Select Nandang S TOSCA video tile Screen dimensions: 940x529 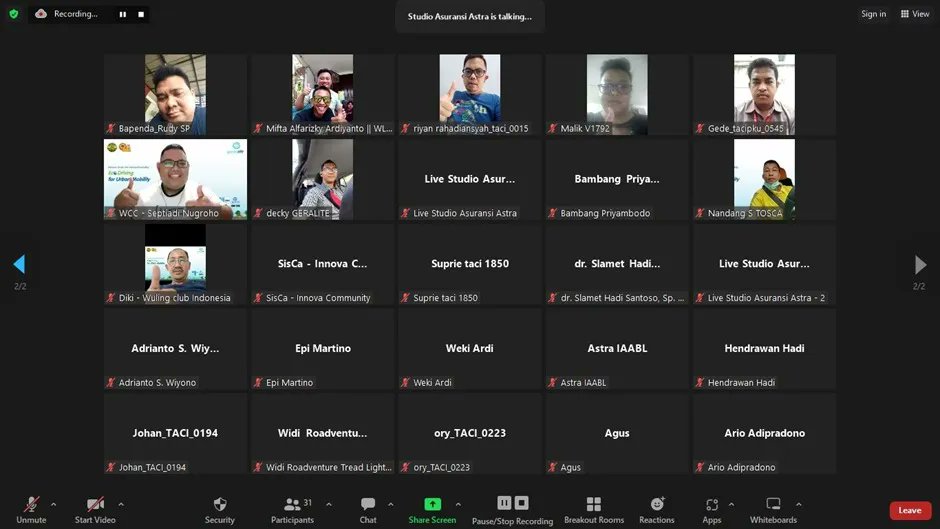click(x=764, y=179)
